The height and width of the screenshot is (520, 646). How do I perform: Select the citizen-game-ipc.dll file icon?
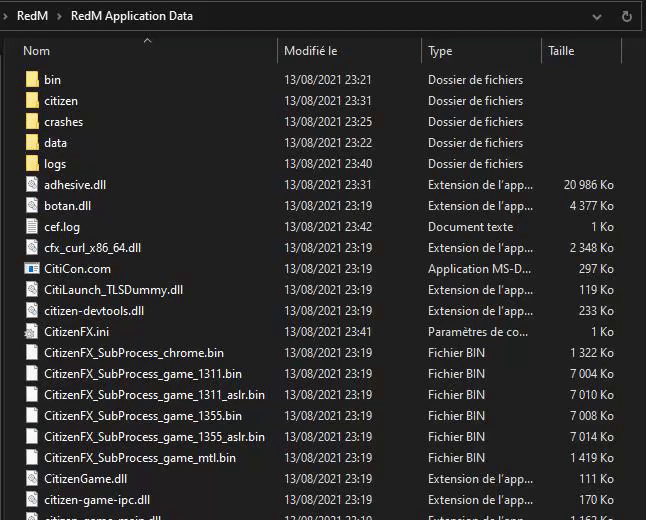tap(32, 500)
